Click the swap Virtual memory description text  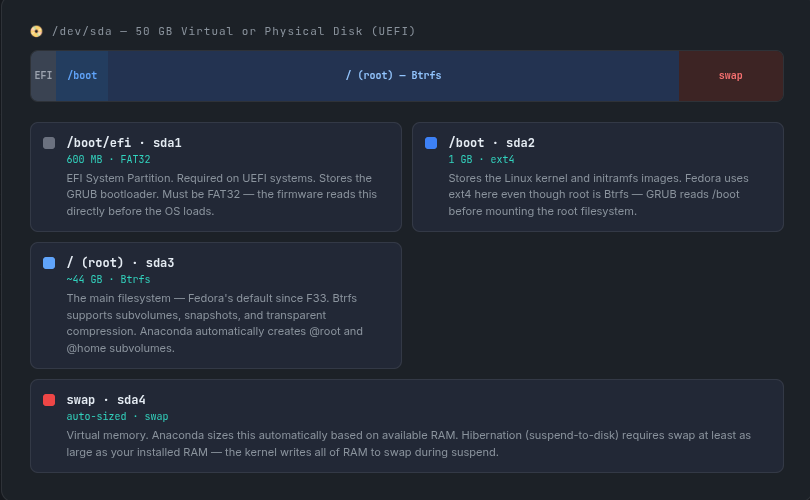(x=408, y=443)
